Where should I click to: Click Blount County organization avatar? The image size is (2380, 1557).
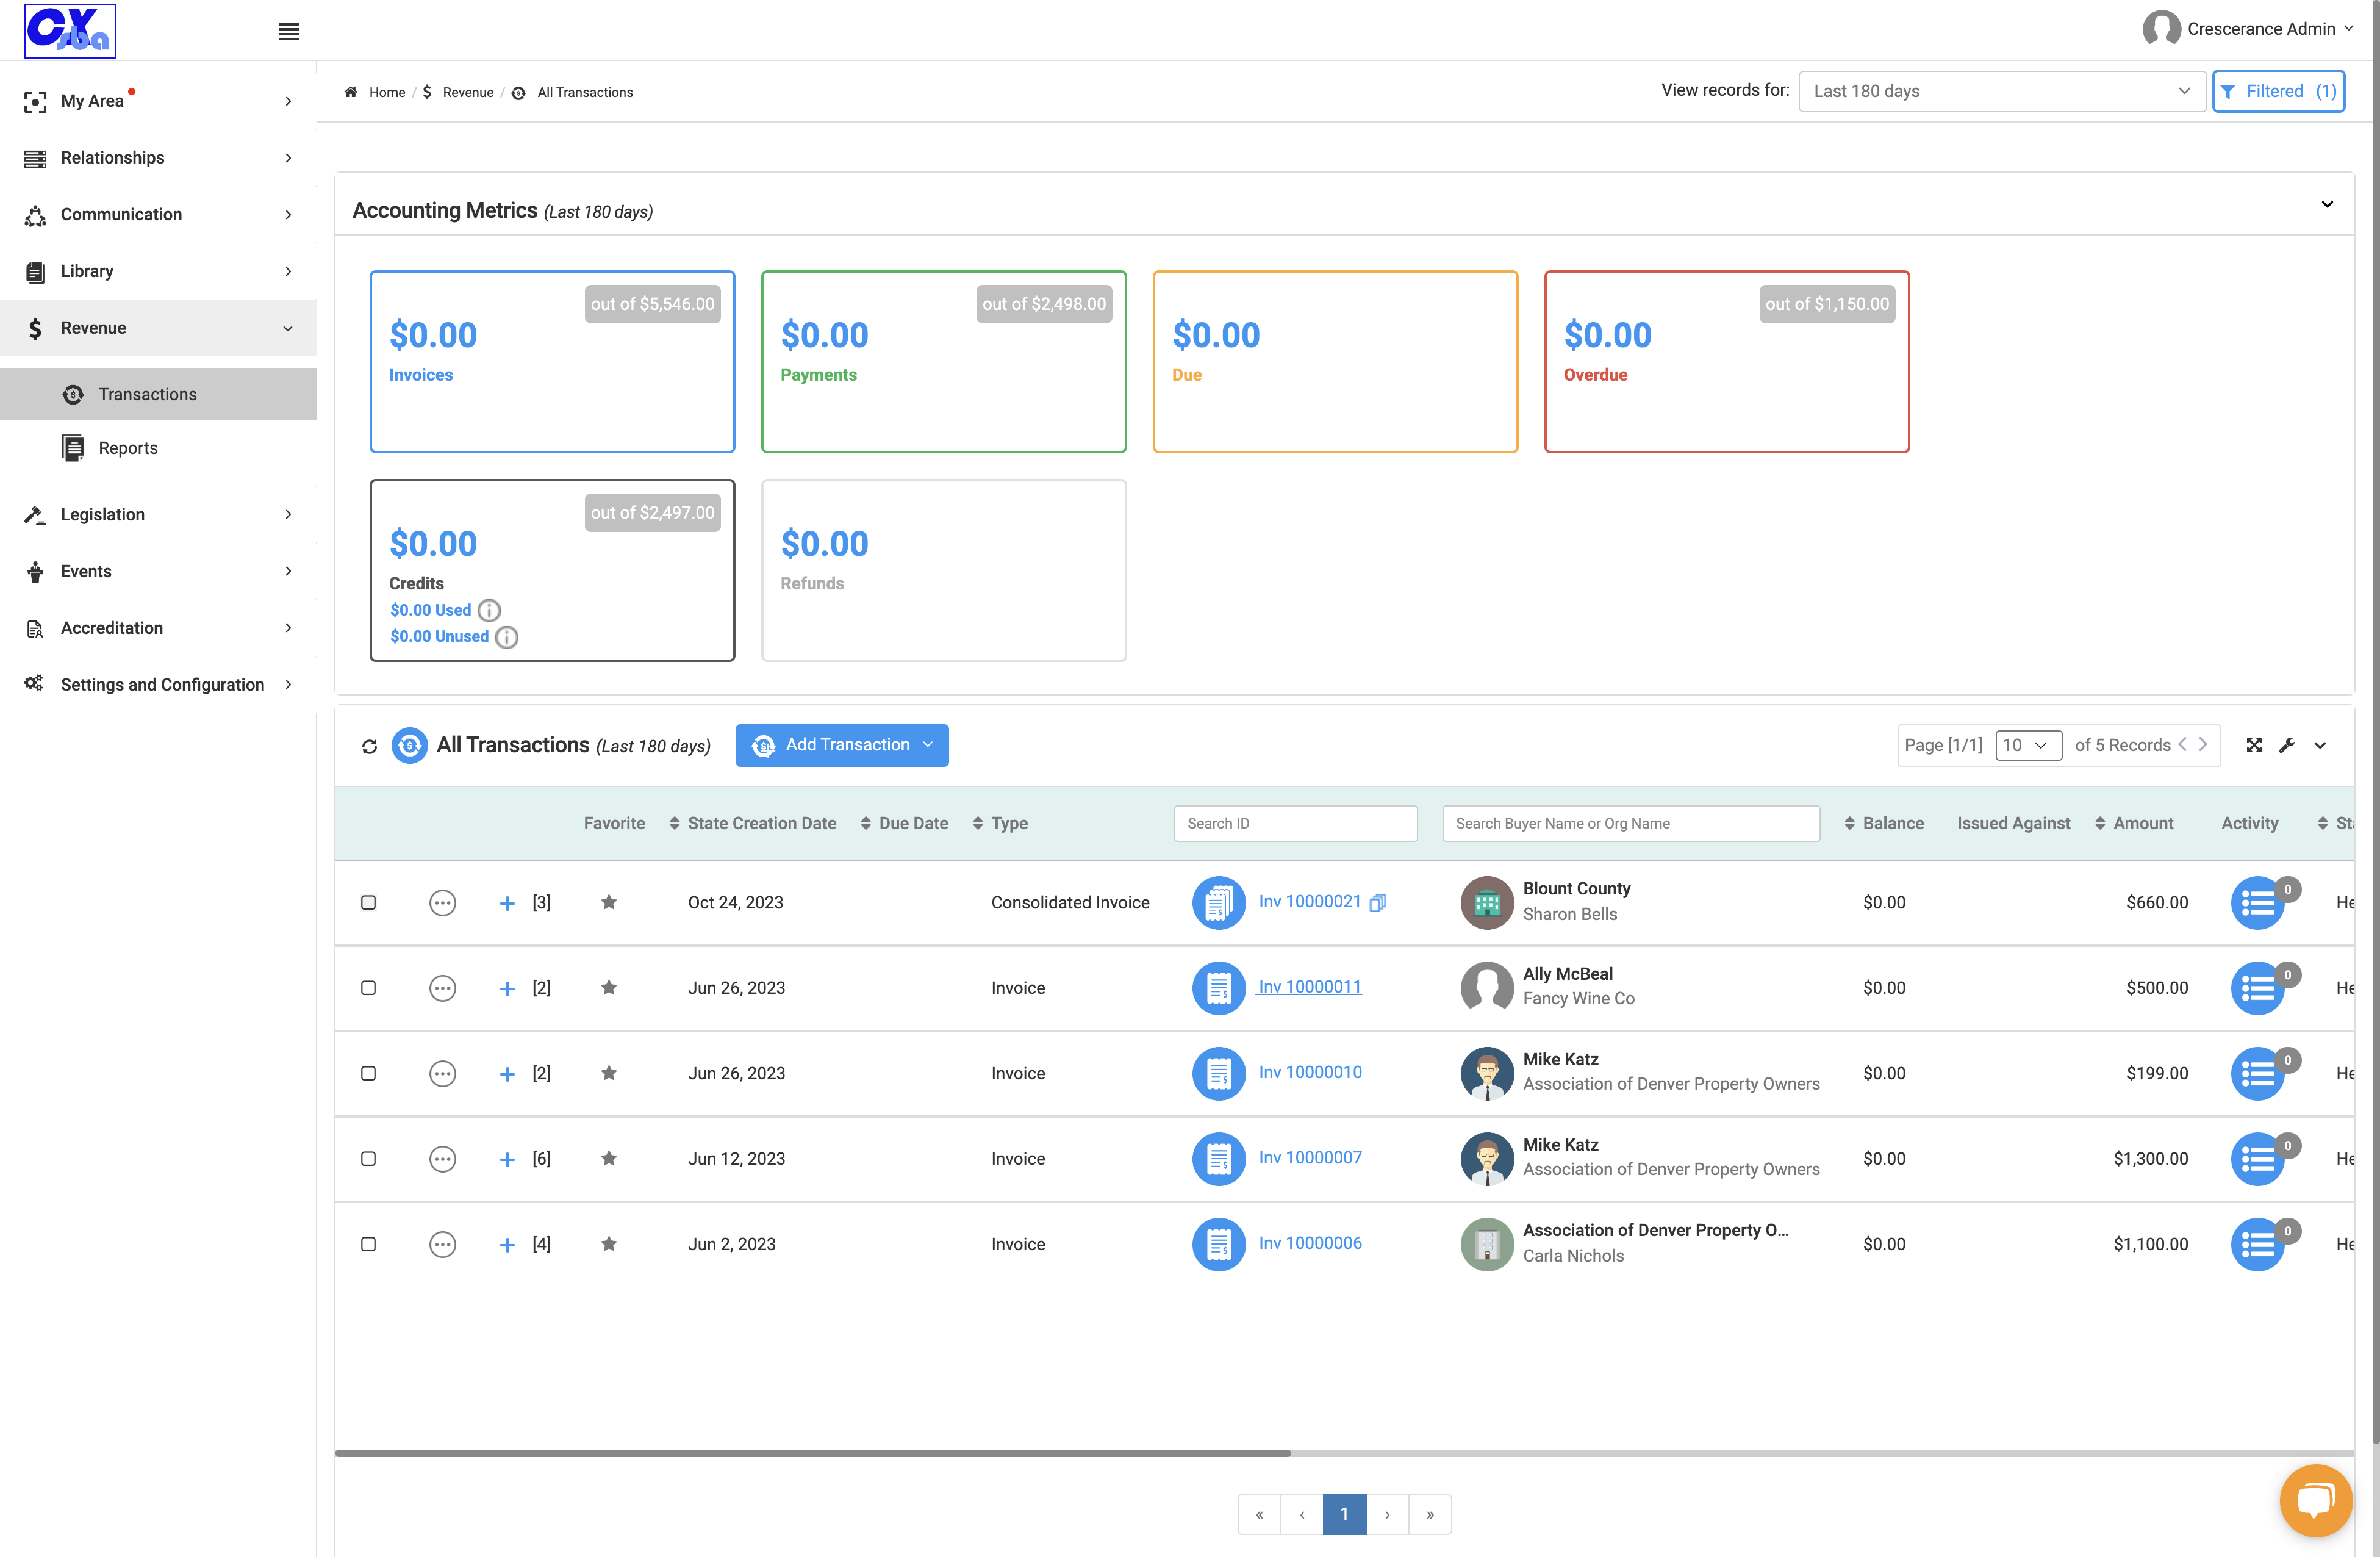click(x=1487, y=903)
